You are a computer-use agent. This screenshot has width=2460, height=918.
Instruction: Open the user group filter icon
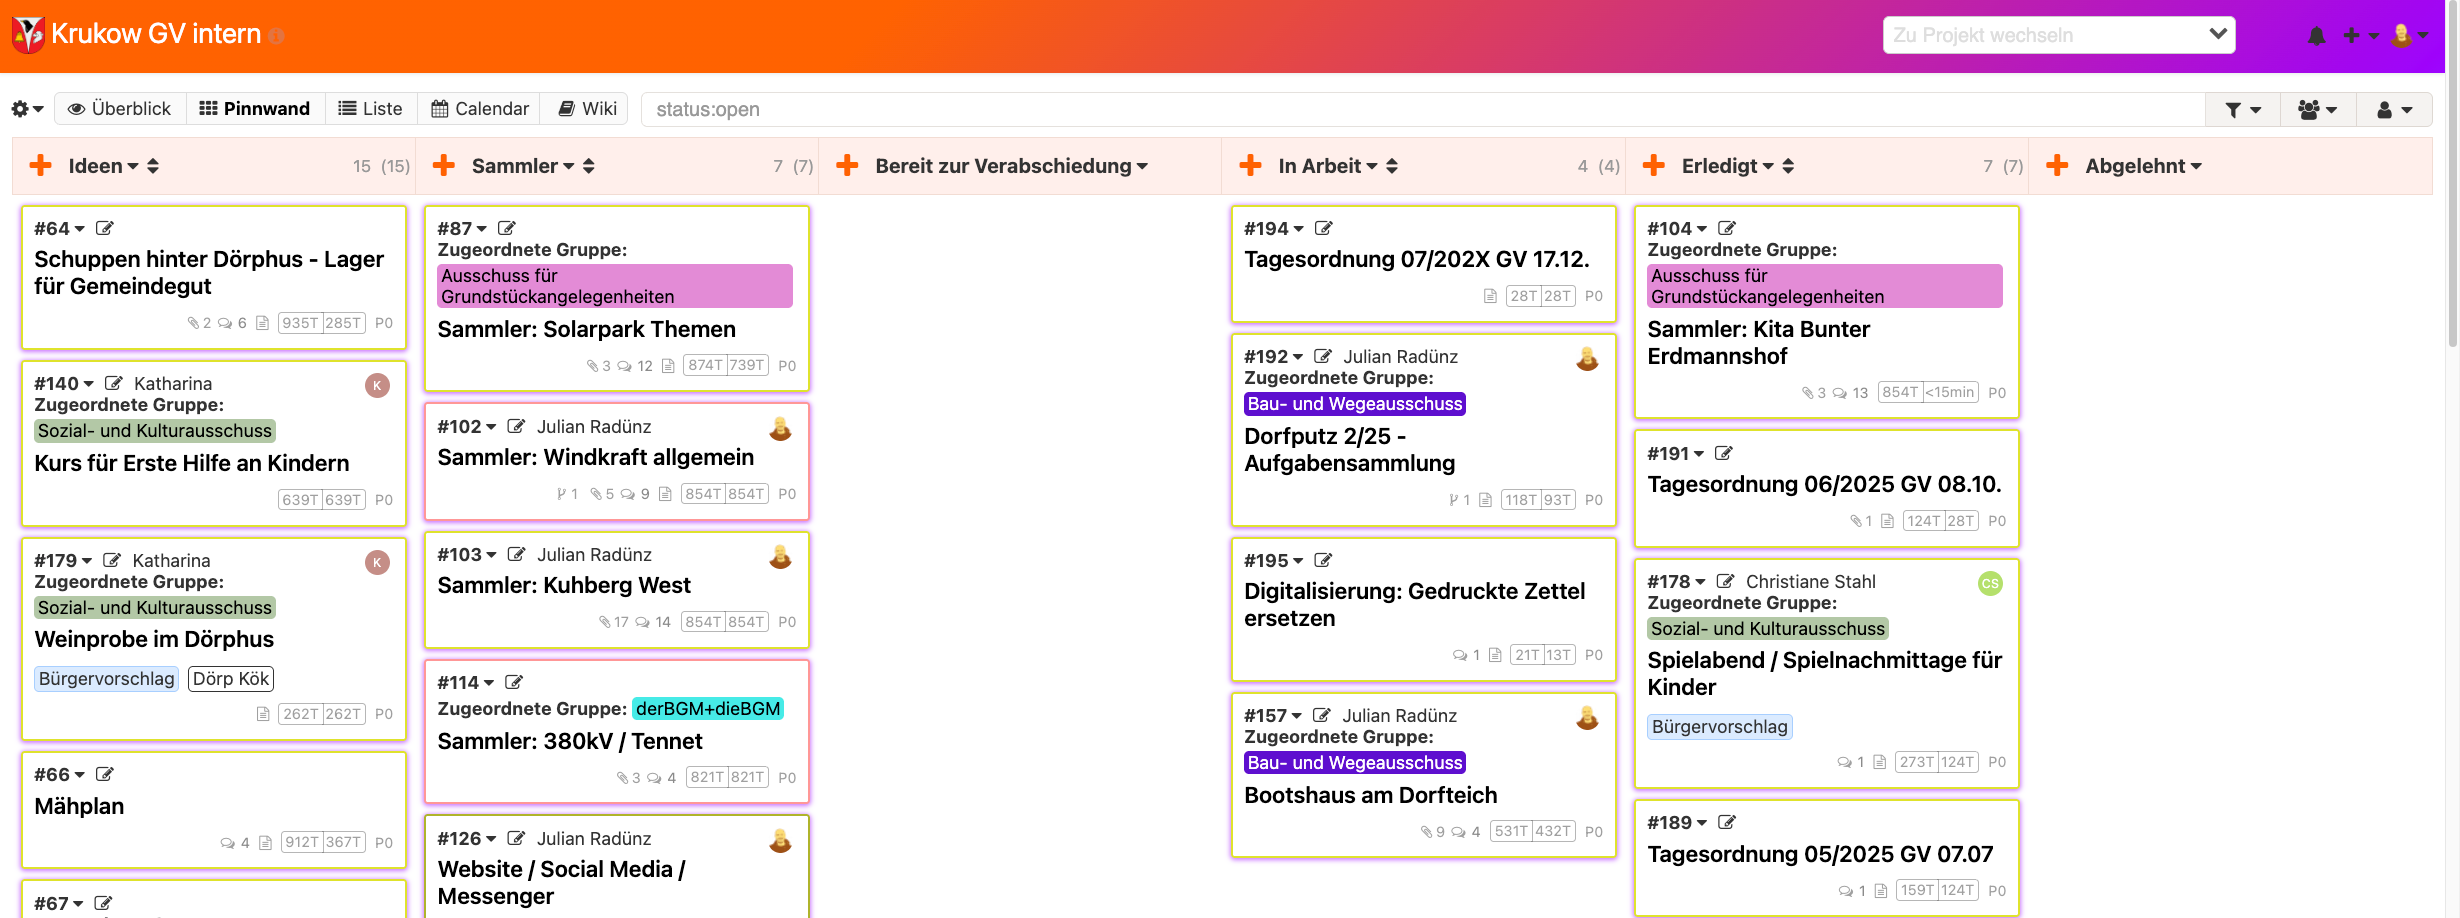(2317, 110)
